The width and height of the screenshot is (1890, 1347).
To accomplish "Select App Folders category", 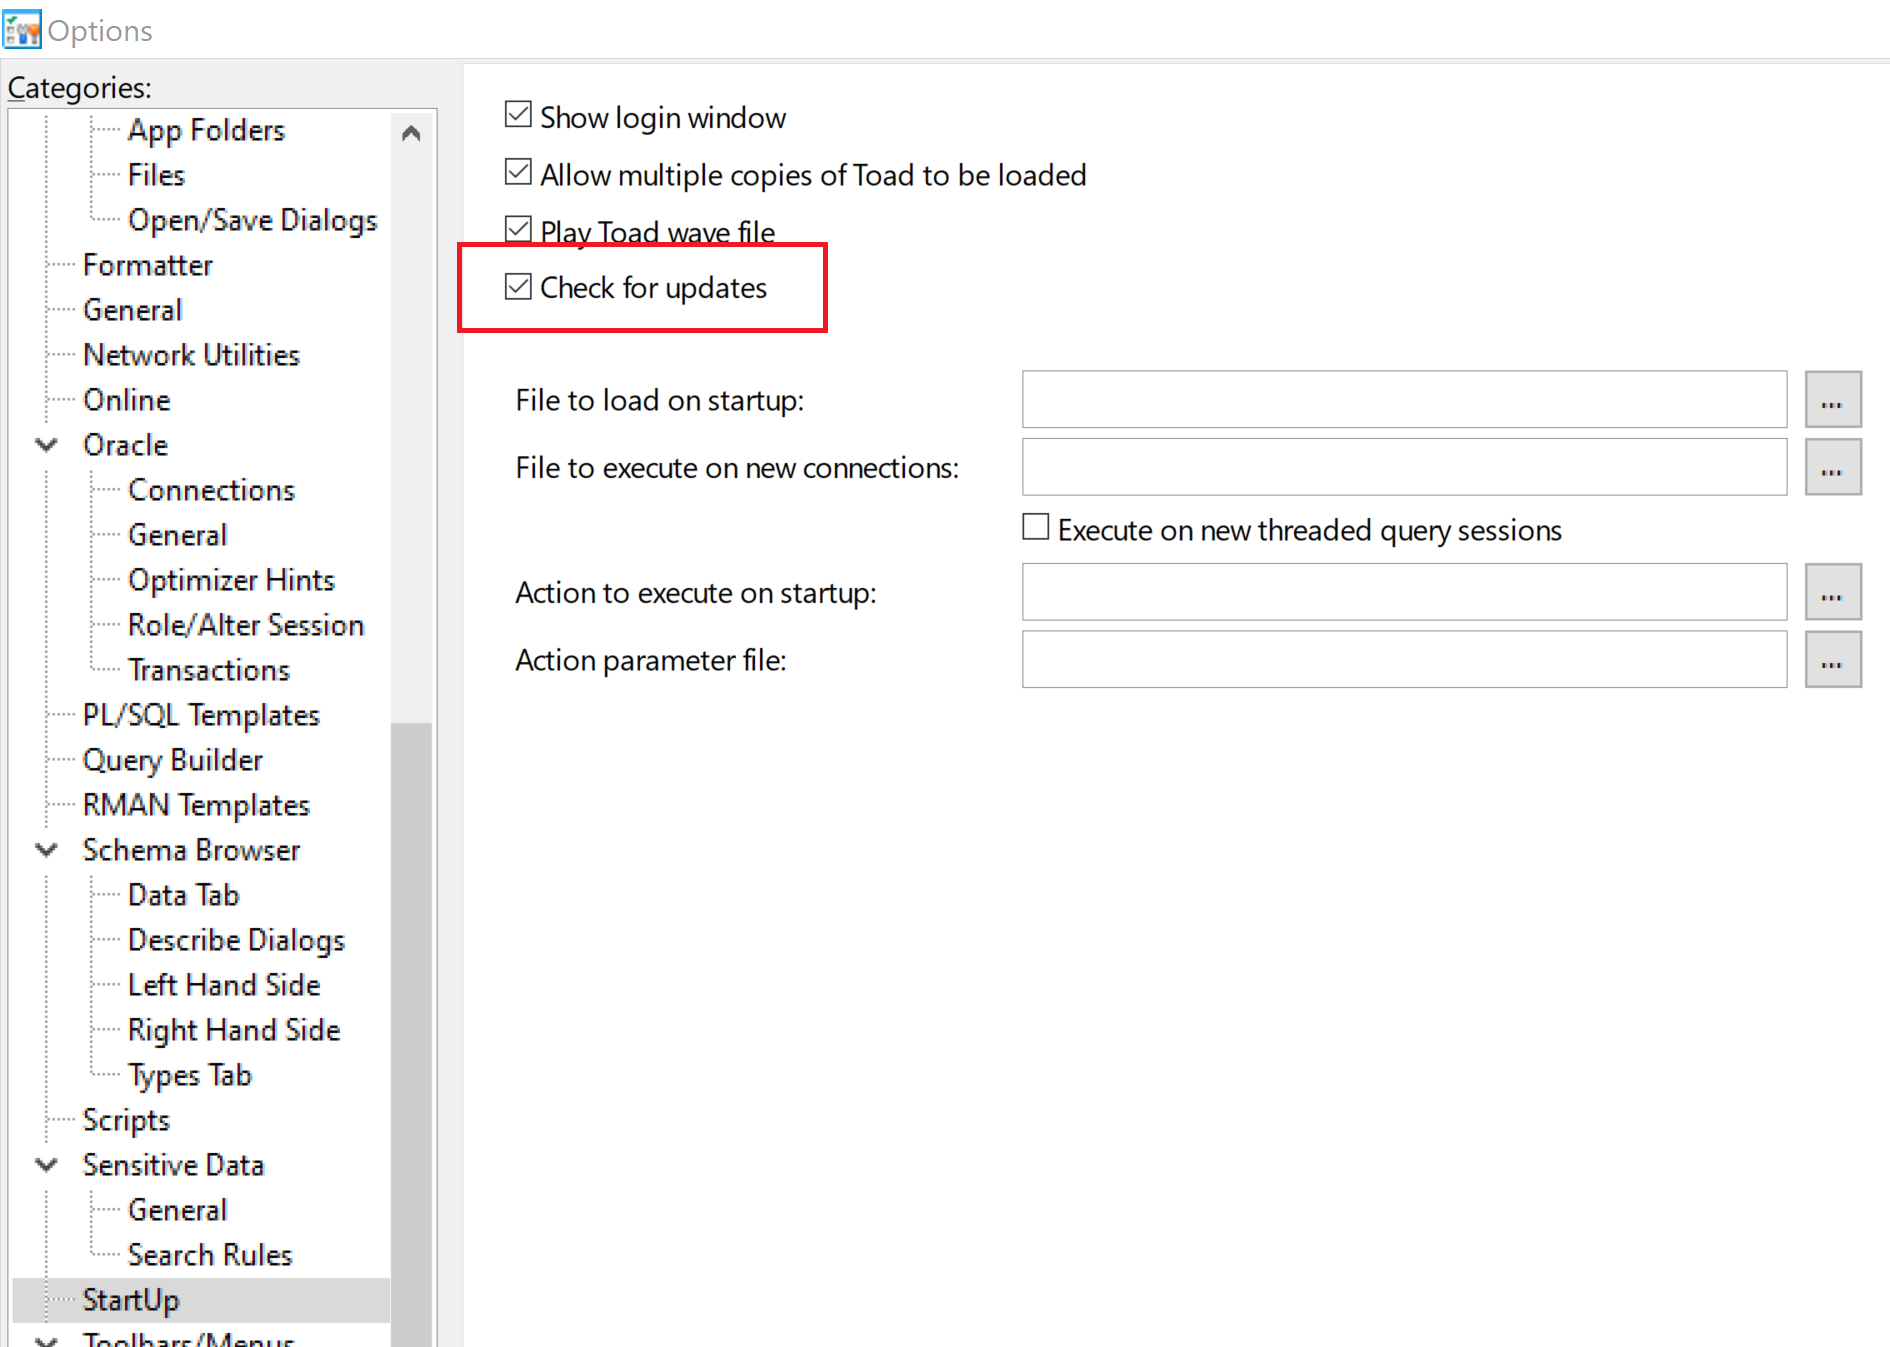I will pos(206,130).
